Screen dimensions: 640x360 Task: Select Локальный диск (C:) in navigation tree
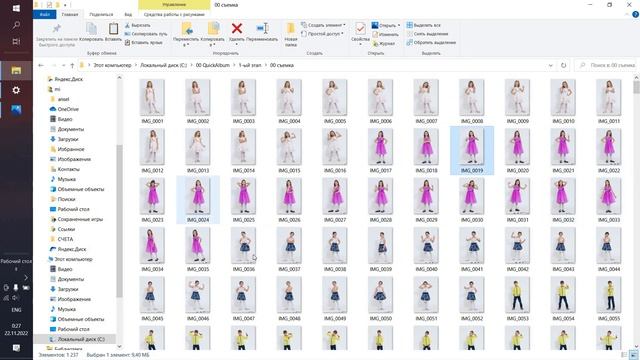(77, 339)
